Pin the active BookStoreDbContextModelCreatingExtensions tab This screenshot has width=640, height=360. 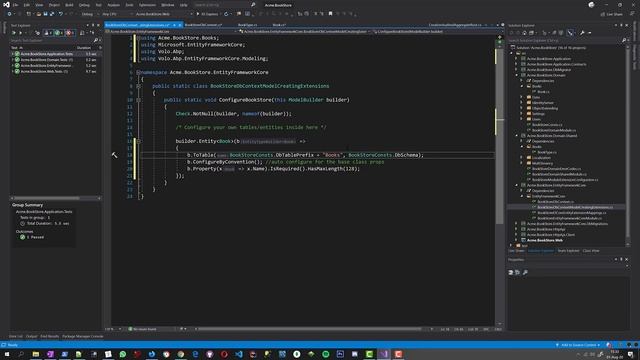(174, 25)
